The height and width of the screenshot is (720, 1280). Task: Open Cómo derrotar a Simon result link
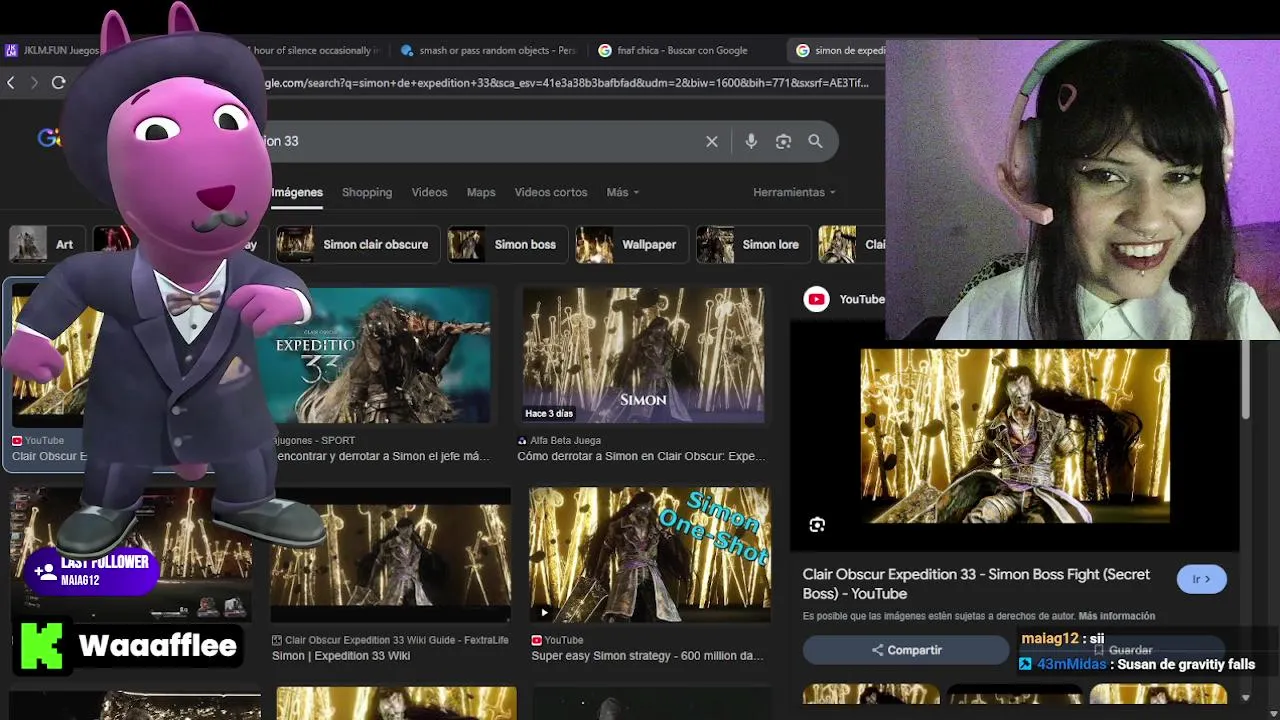641,456
